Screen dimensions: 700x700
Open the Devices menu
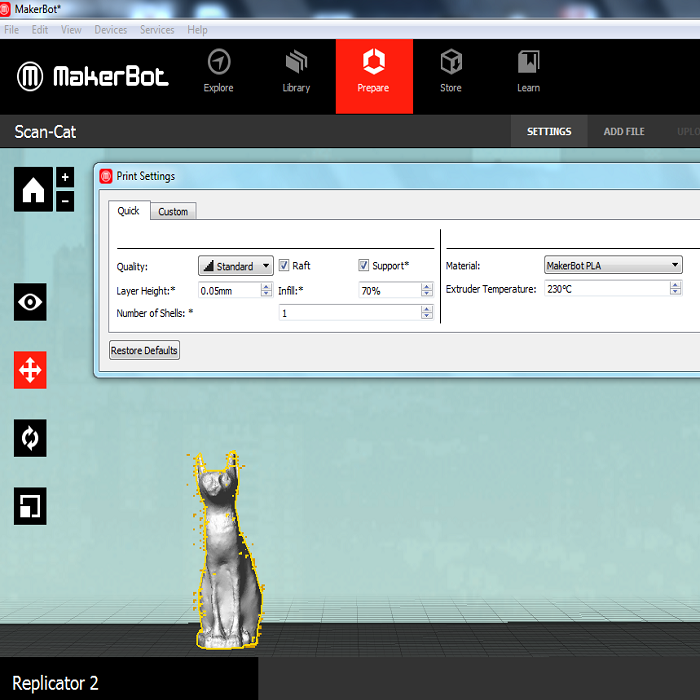click(x=111, y=30)
